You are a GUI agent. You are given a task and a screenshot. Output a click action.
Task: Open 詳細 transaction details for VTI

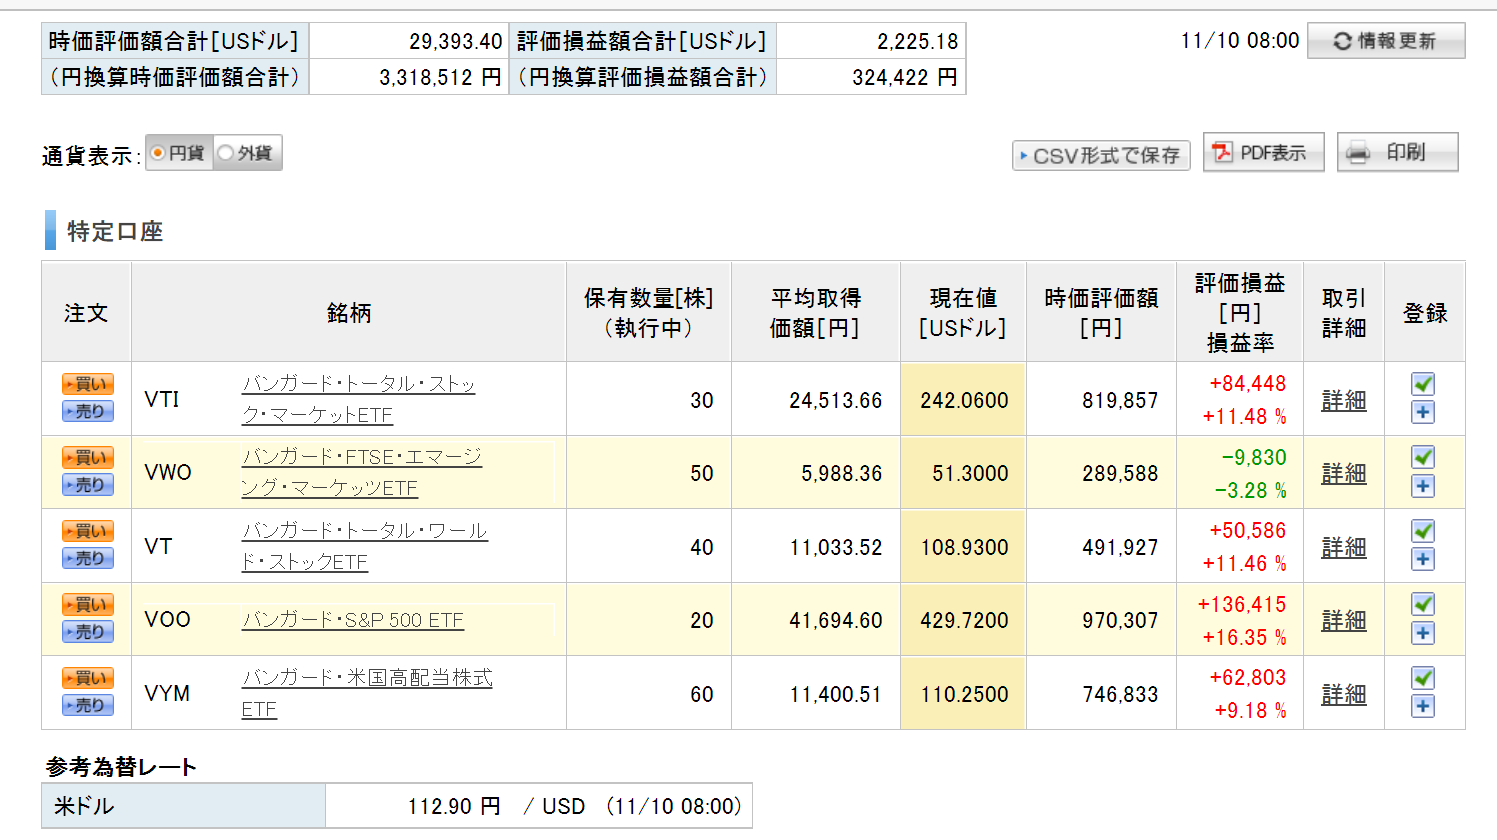[x=1343, y=400]
